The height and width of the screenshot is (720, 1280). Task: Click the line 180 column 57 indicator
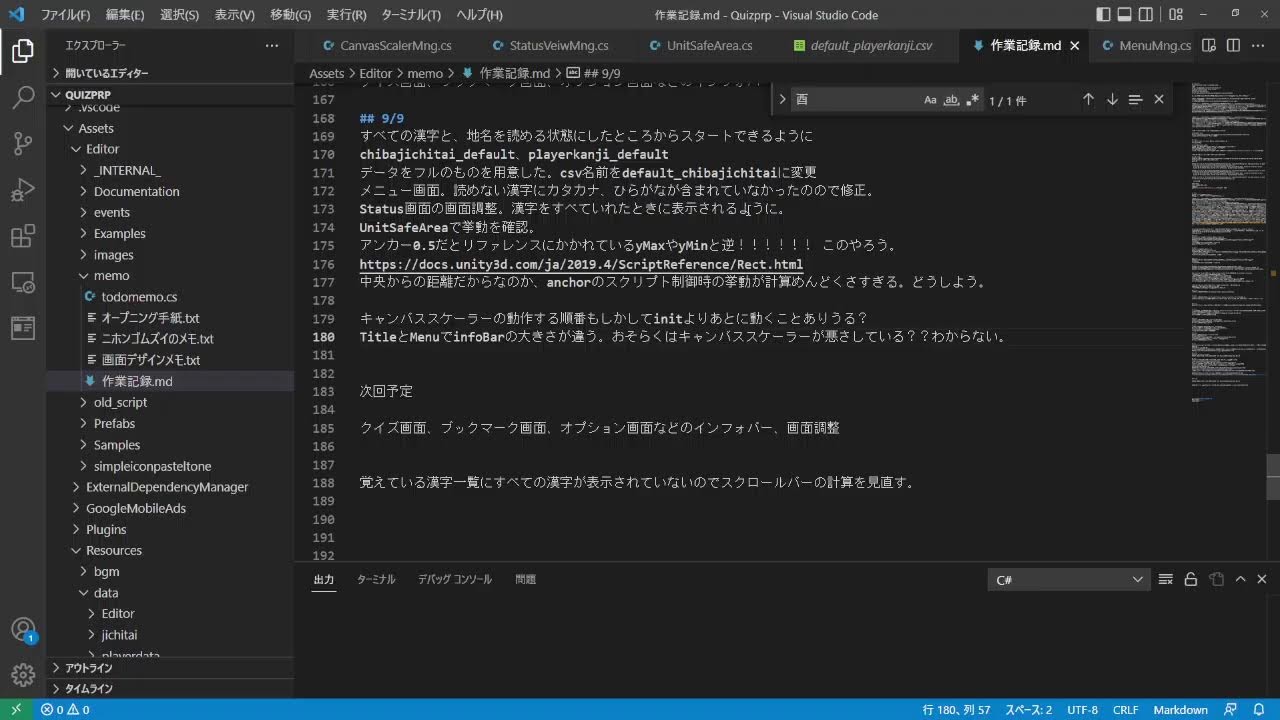click(x=956, y=710)
